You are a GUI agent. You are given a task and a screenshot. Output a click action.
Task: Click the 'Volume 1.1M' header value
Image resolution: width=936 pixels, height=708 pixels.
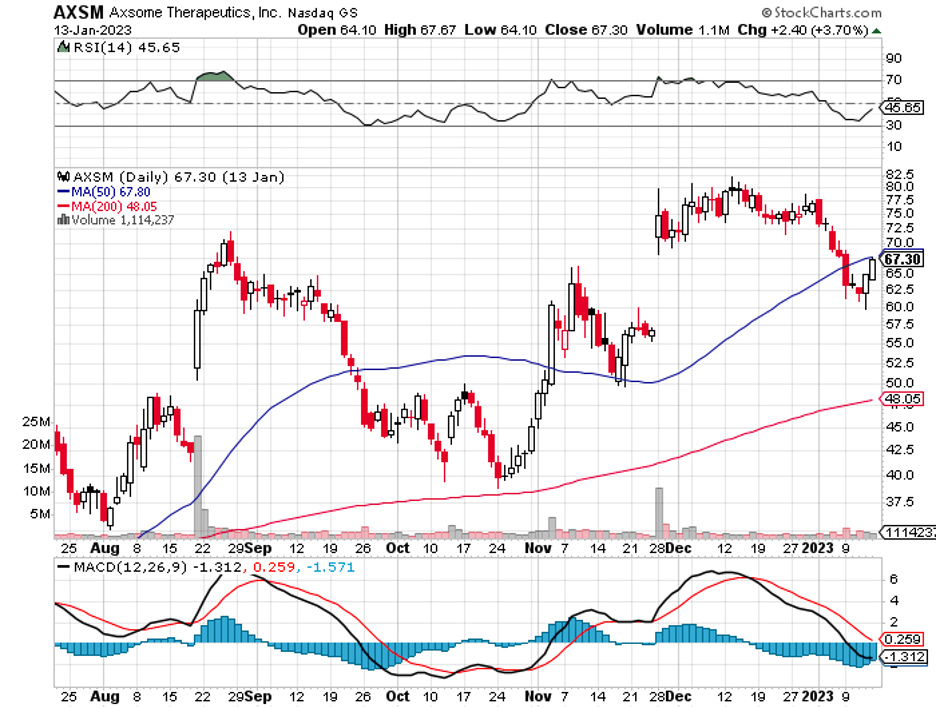(682, 30)
